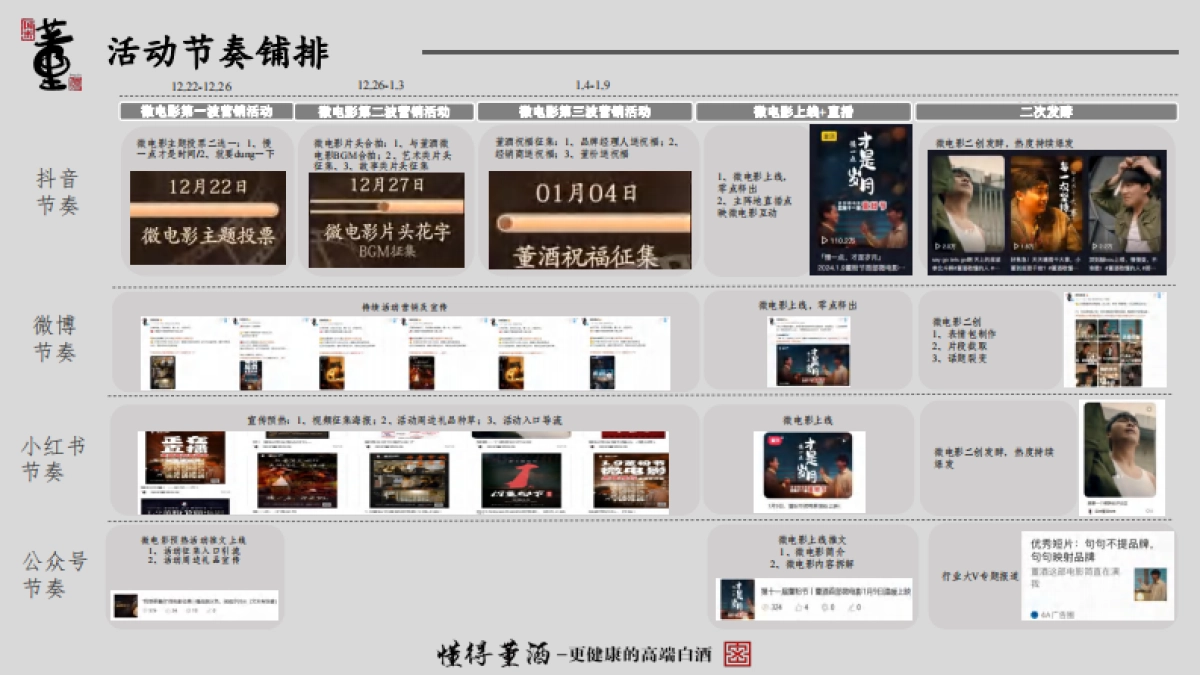This screenshot has width=1200, height=675.
Task: Select the 微电影第二波营销活动 phase header
Action: [385, 111]
